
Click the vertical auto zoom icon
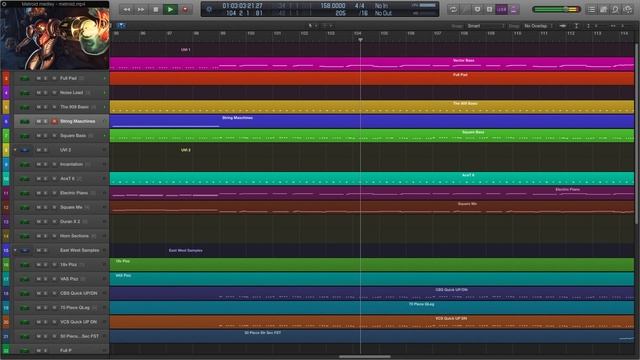point(576,26)
